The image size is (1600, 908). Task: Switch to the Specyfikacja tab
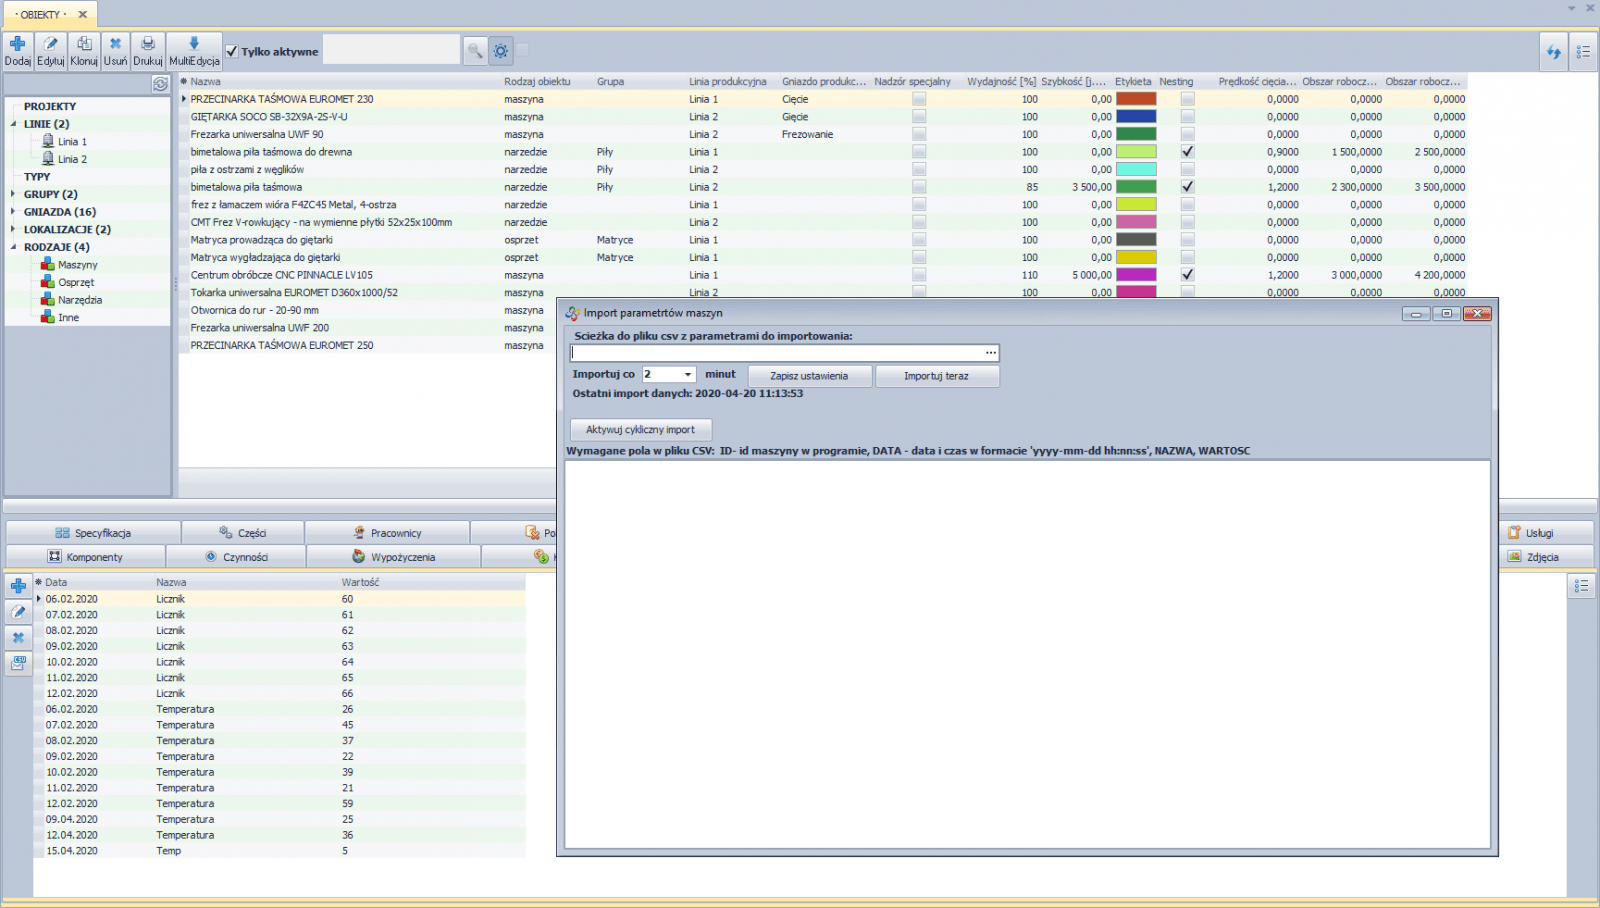[x=93, y=533]
